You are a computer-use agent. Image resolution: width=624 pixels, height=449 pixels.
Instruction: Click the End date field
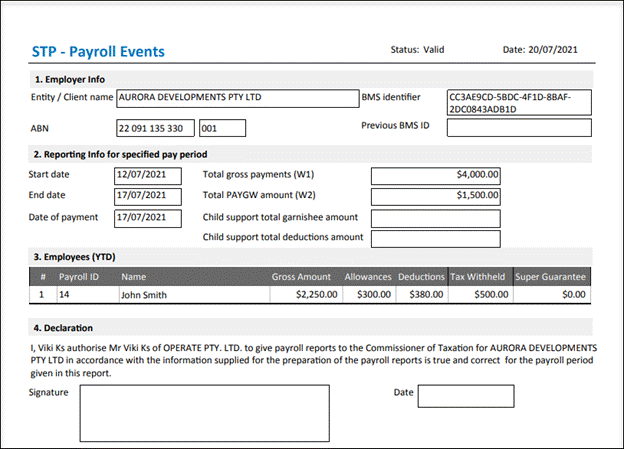point(148,196)
